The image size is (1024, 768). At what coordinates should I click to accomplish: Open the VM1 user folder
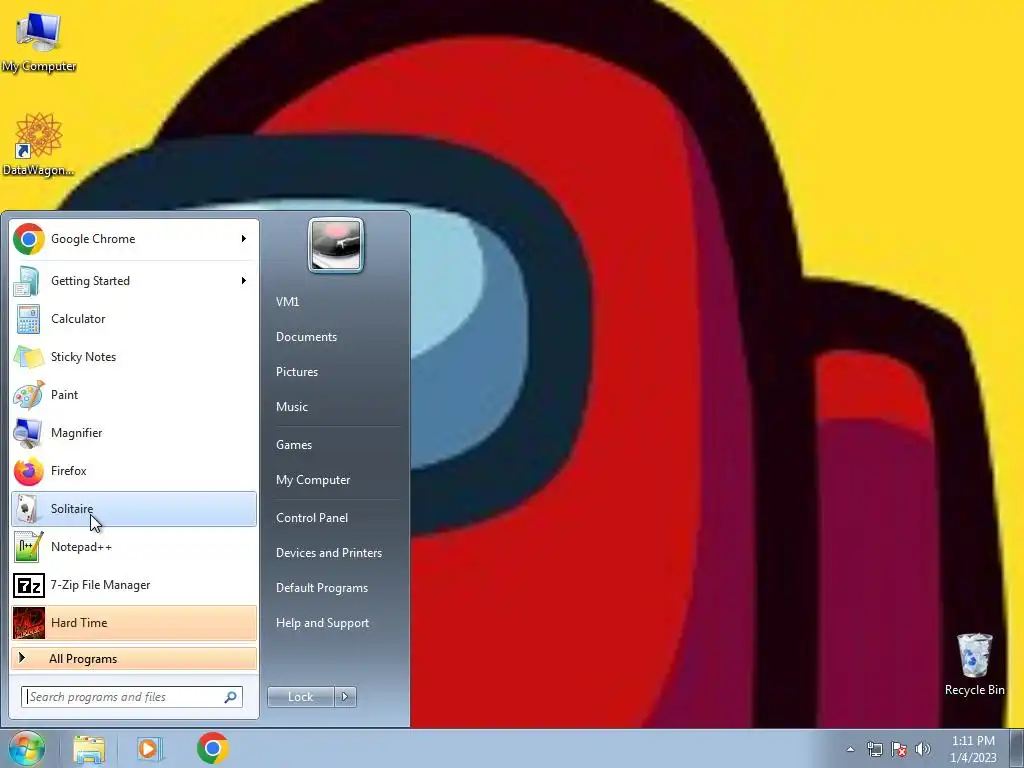point(287,302)
